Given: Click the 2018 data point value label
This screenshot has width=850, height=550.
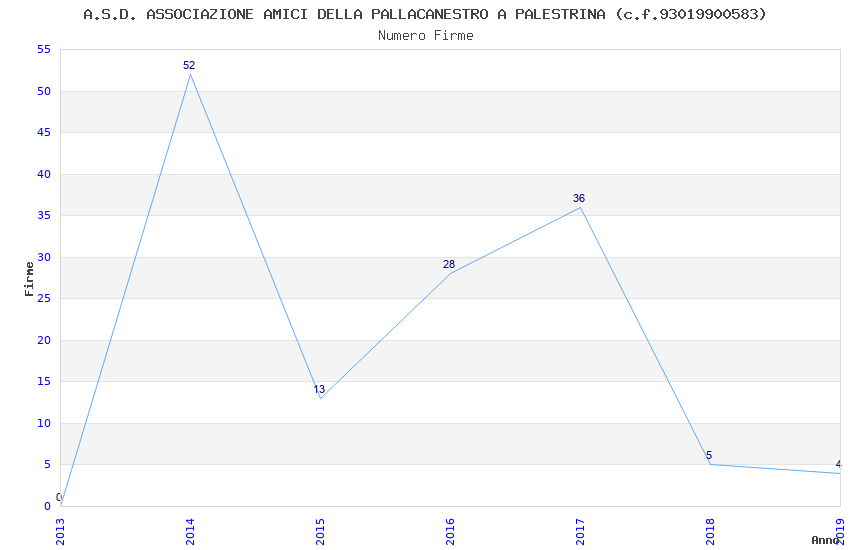Looking at the screenshot, I should [709, 456].
